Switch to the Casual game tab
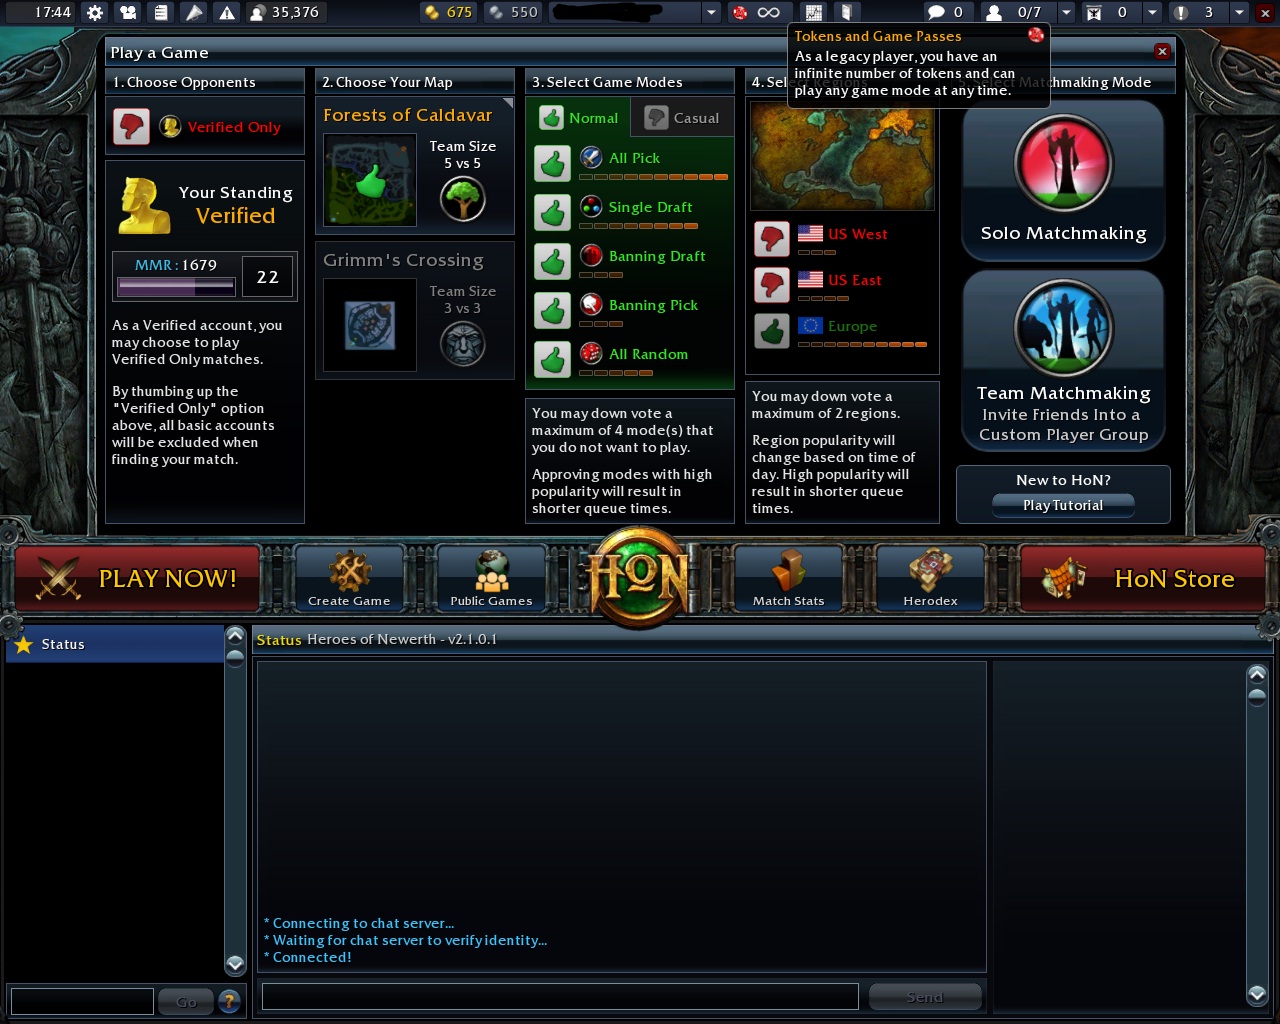This screenshot has height=1024, width=1280. [682, 117]
